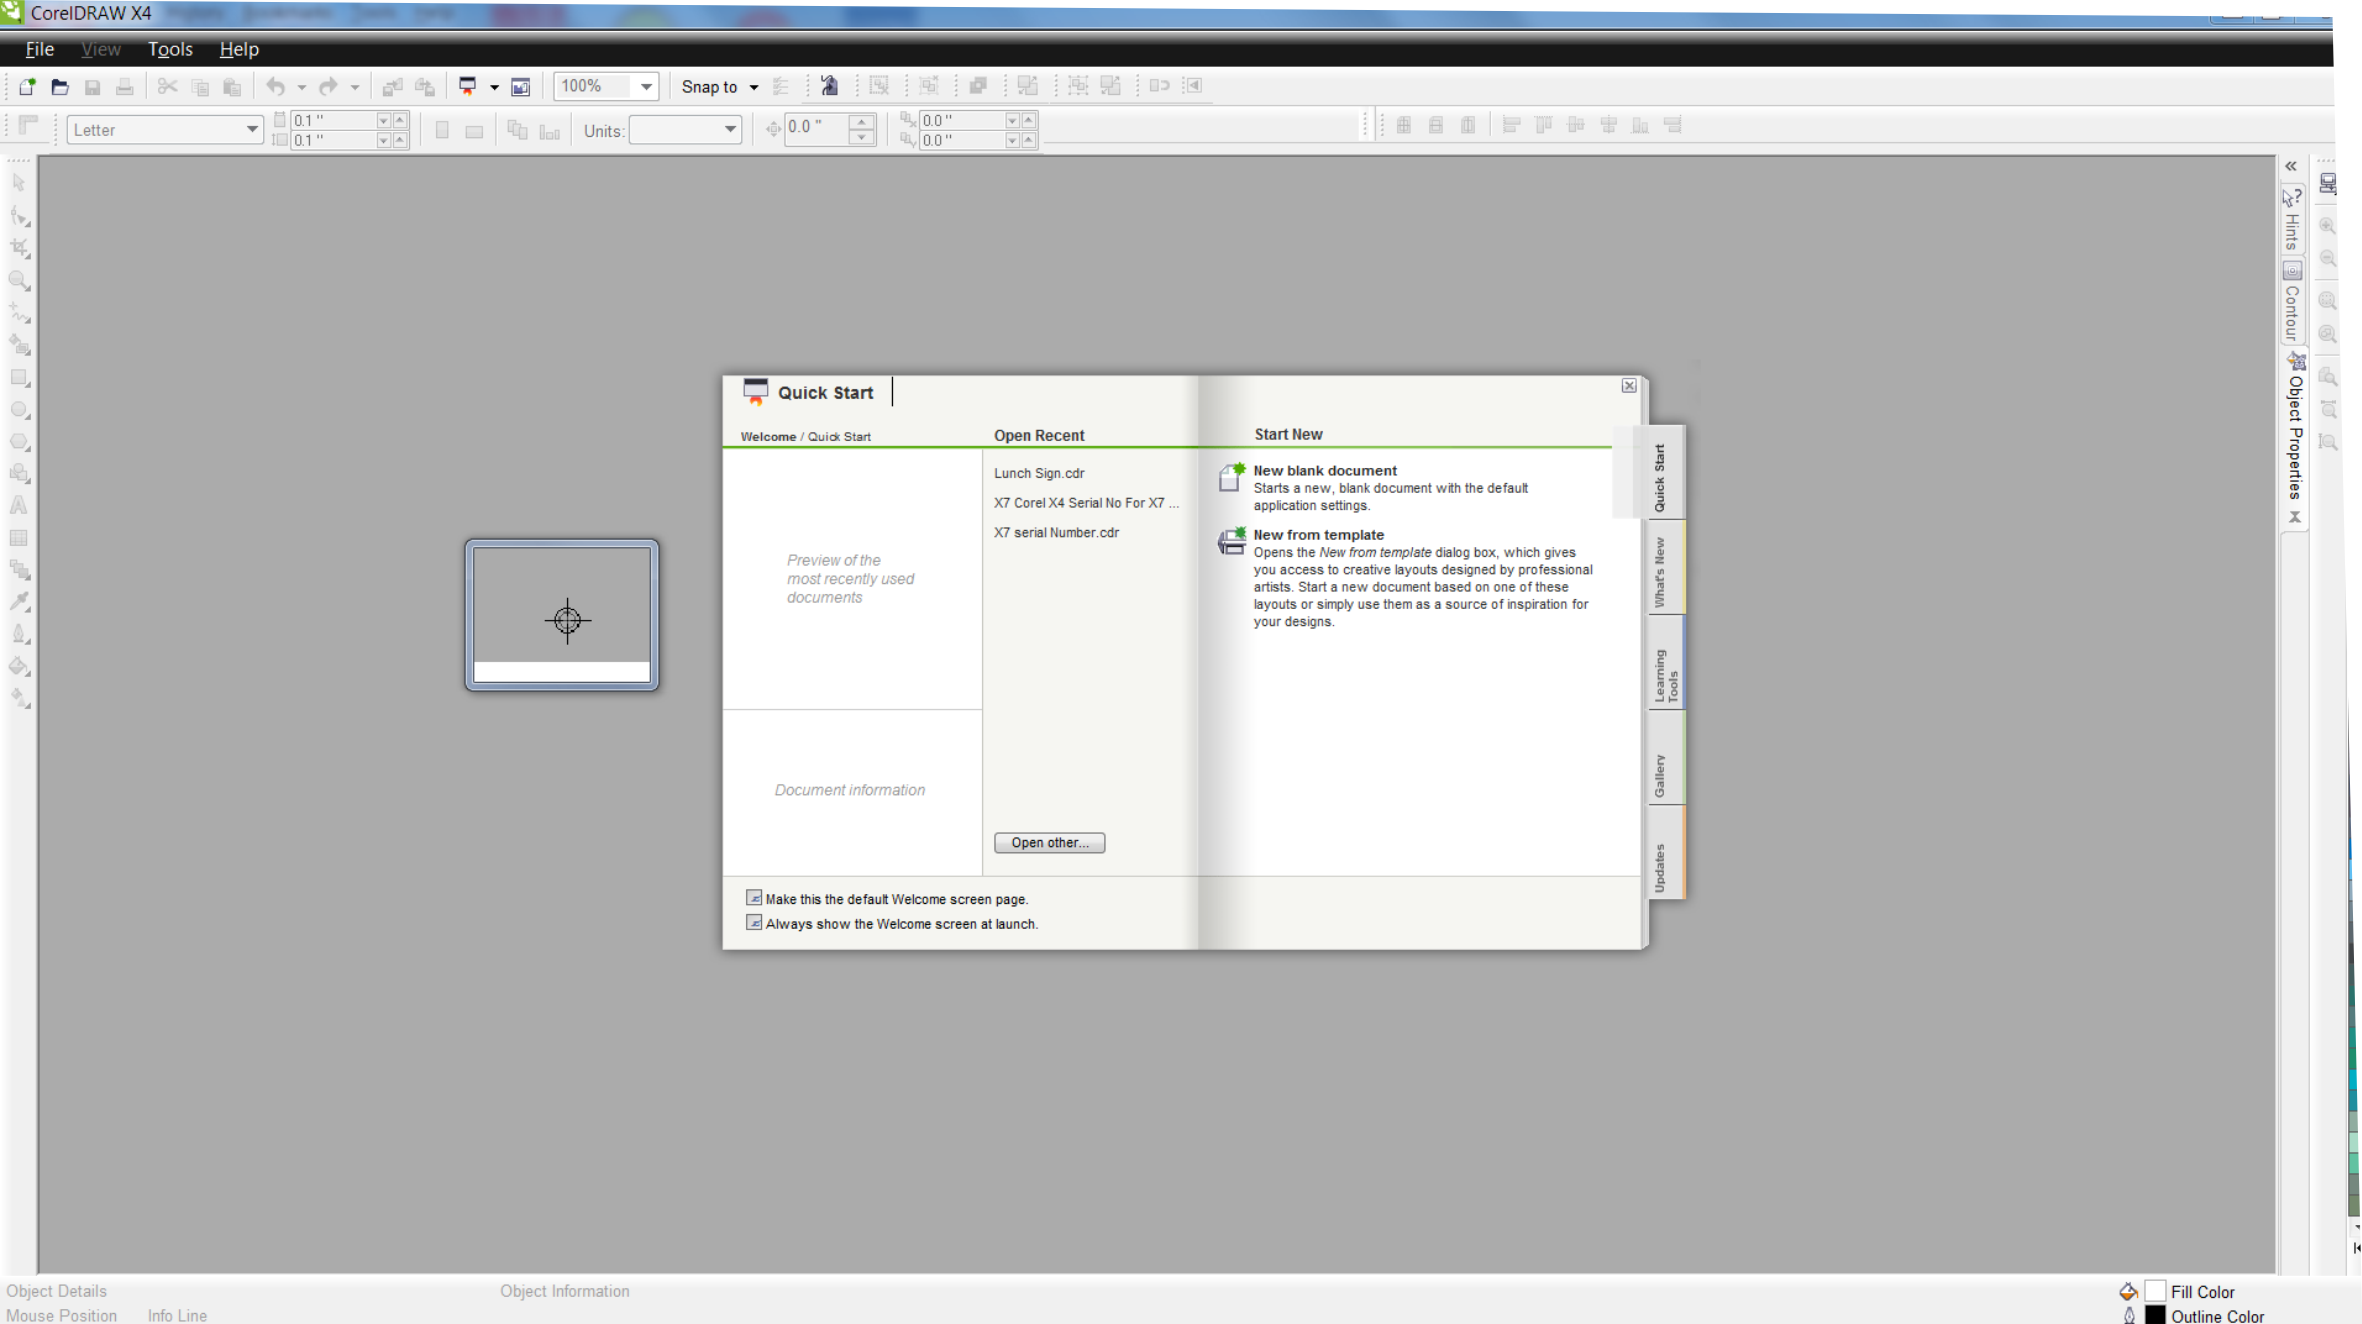Select the Eyedropper tool
The height and width of the screenshot is (1324, 2362).
point(19,602)
